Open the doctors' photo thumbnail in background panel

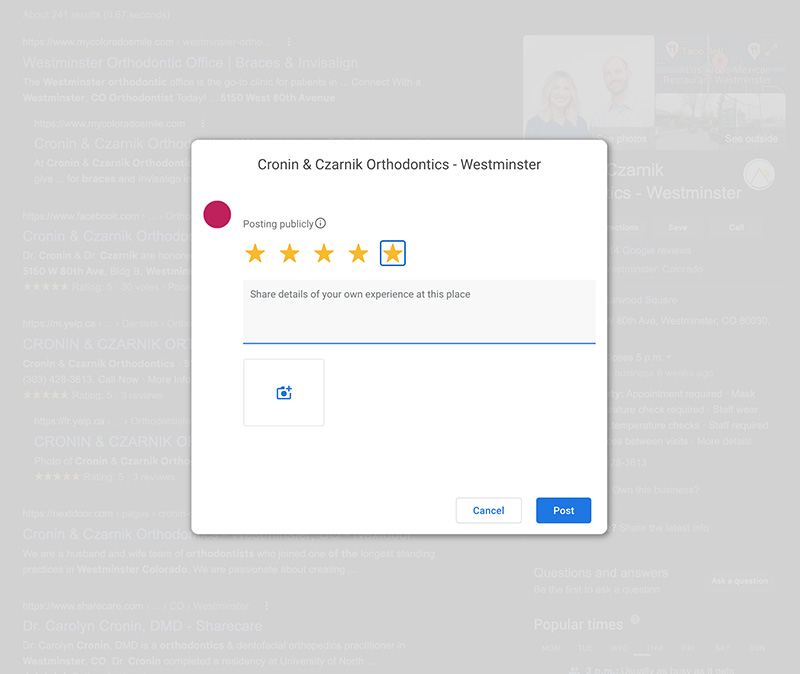click(x=589, y=87)
